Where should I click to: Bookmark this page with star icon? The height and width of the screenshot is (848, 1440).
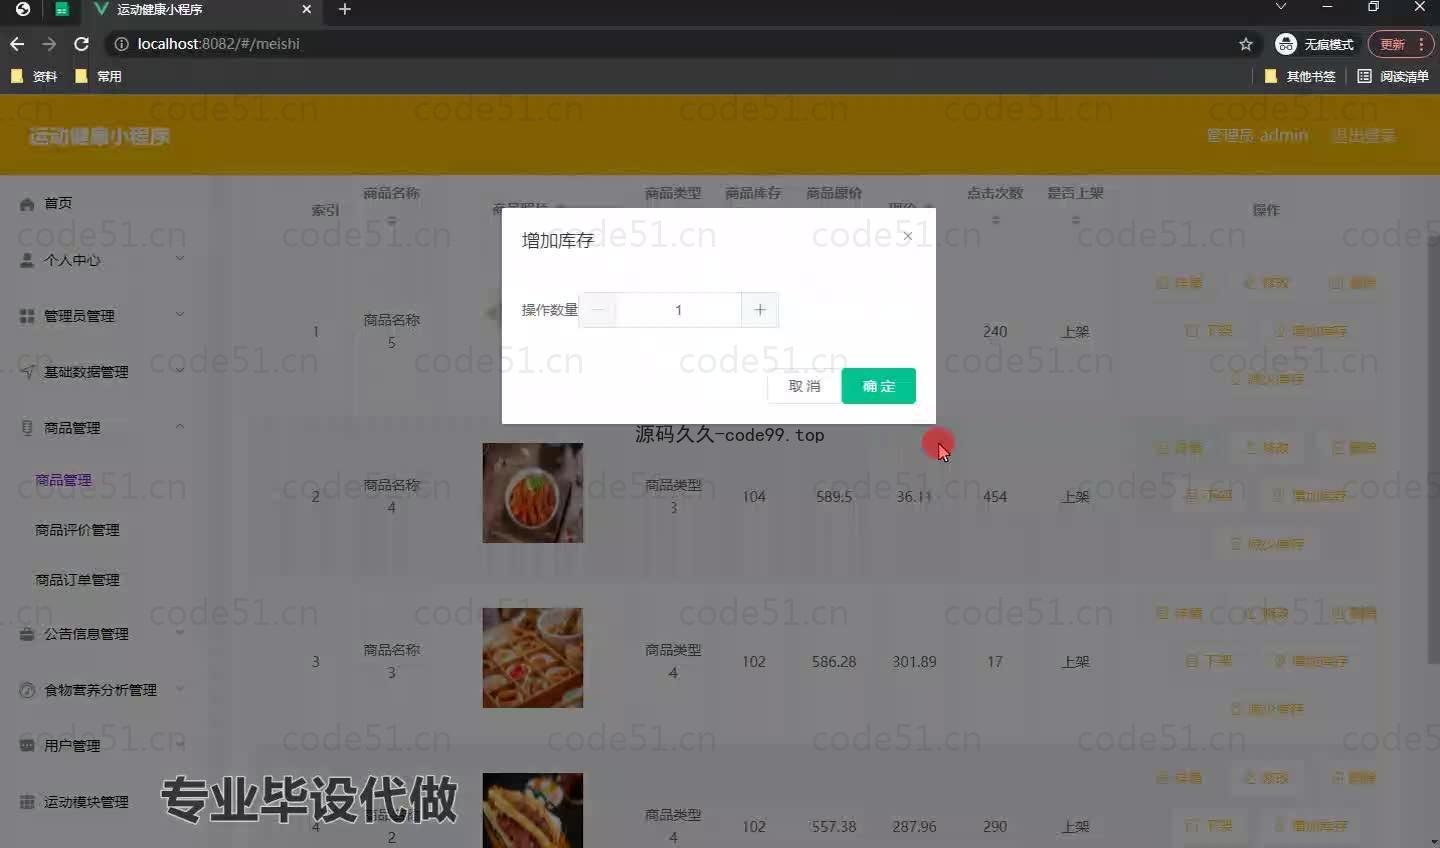[1246, 44]
